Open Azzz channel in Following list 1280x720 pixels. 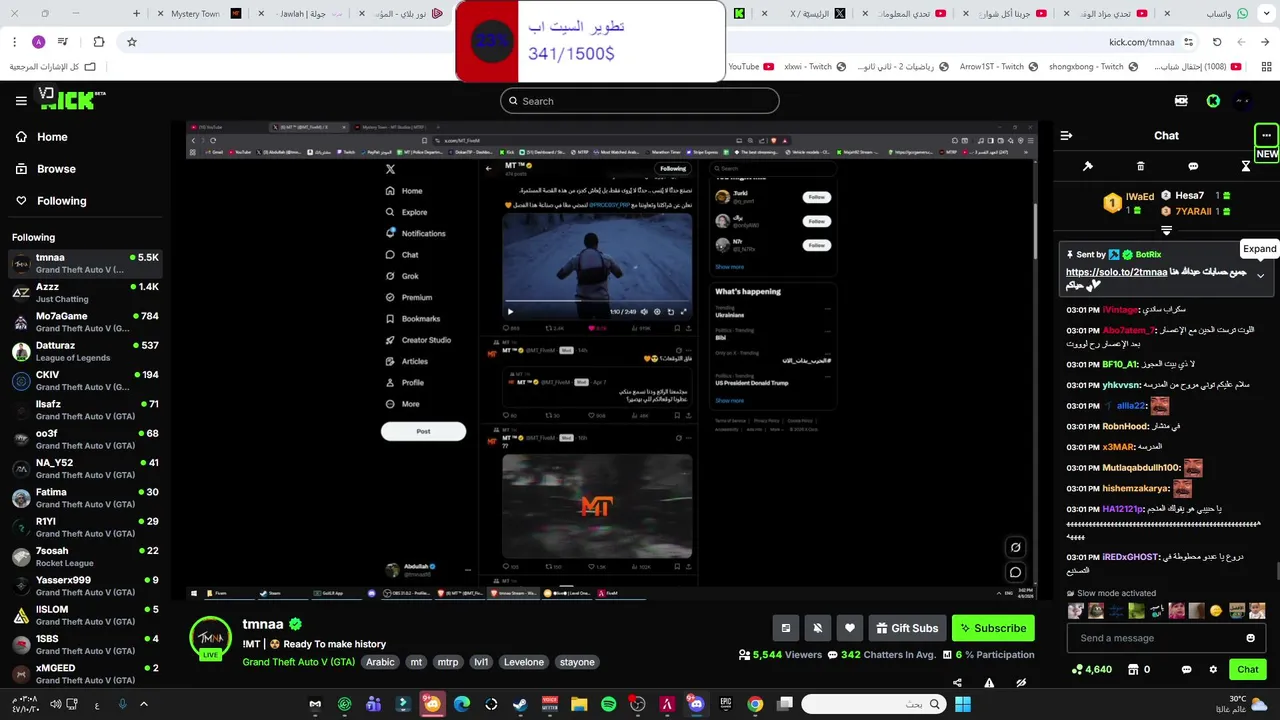click(x=86, y=293)
